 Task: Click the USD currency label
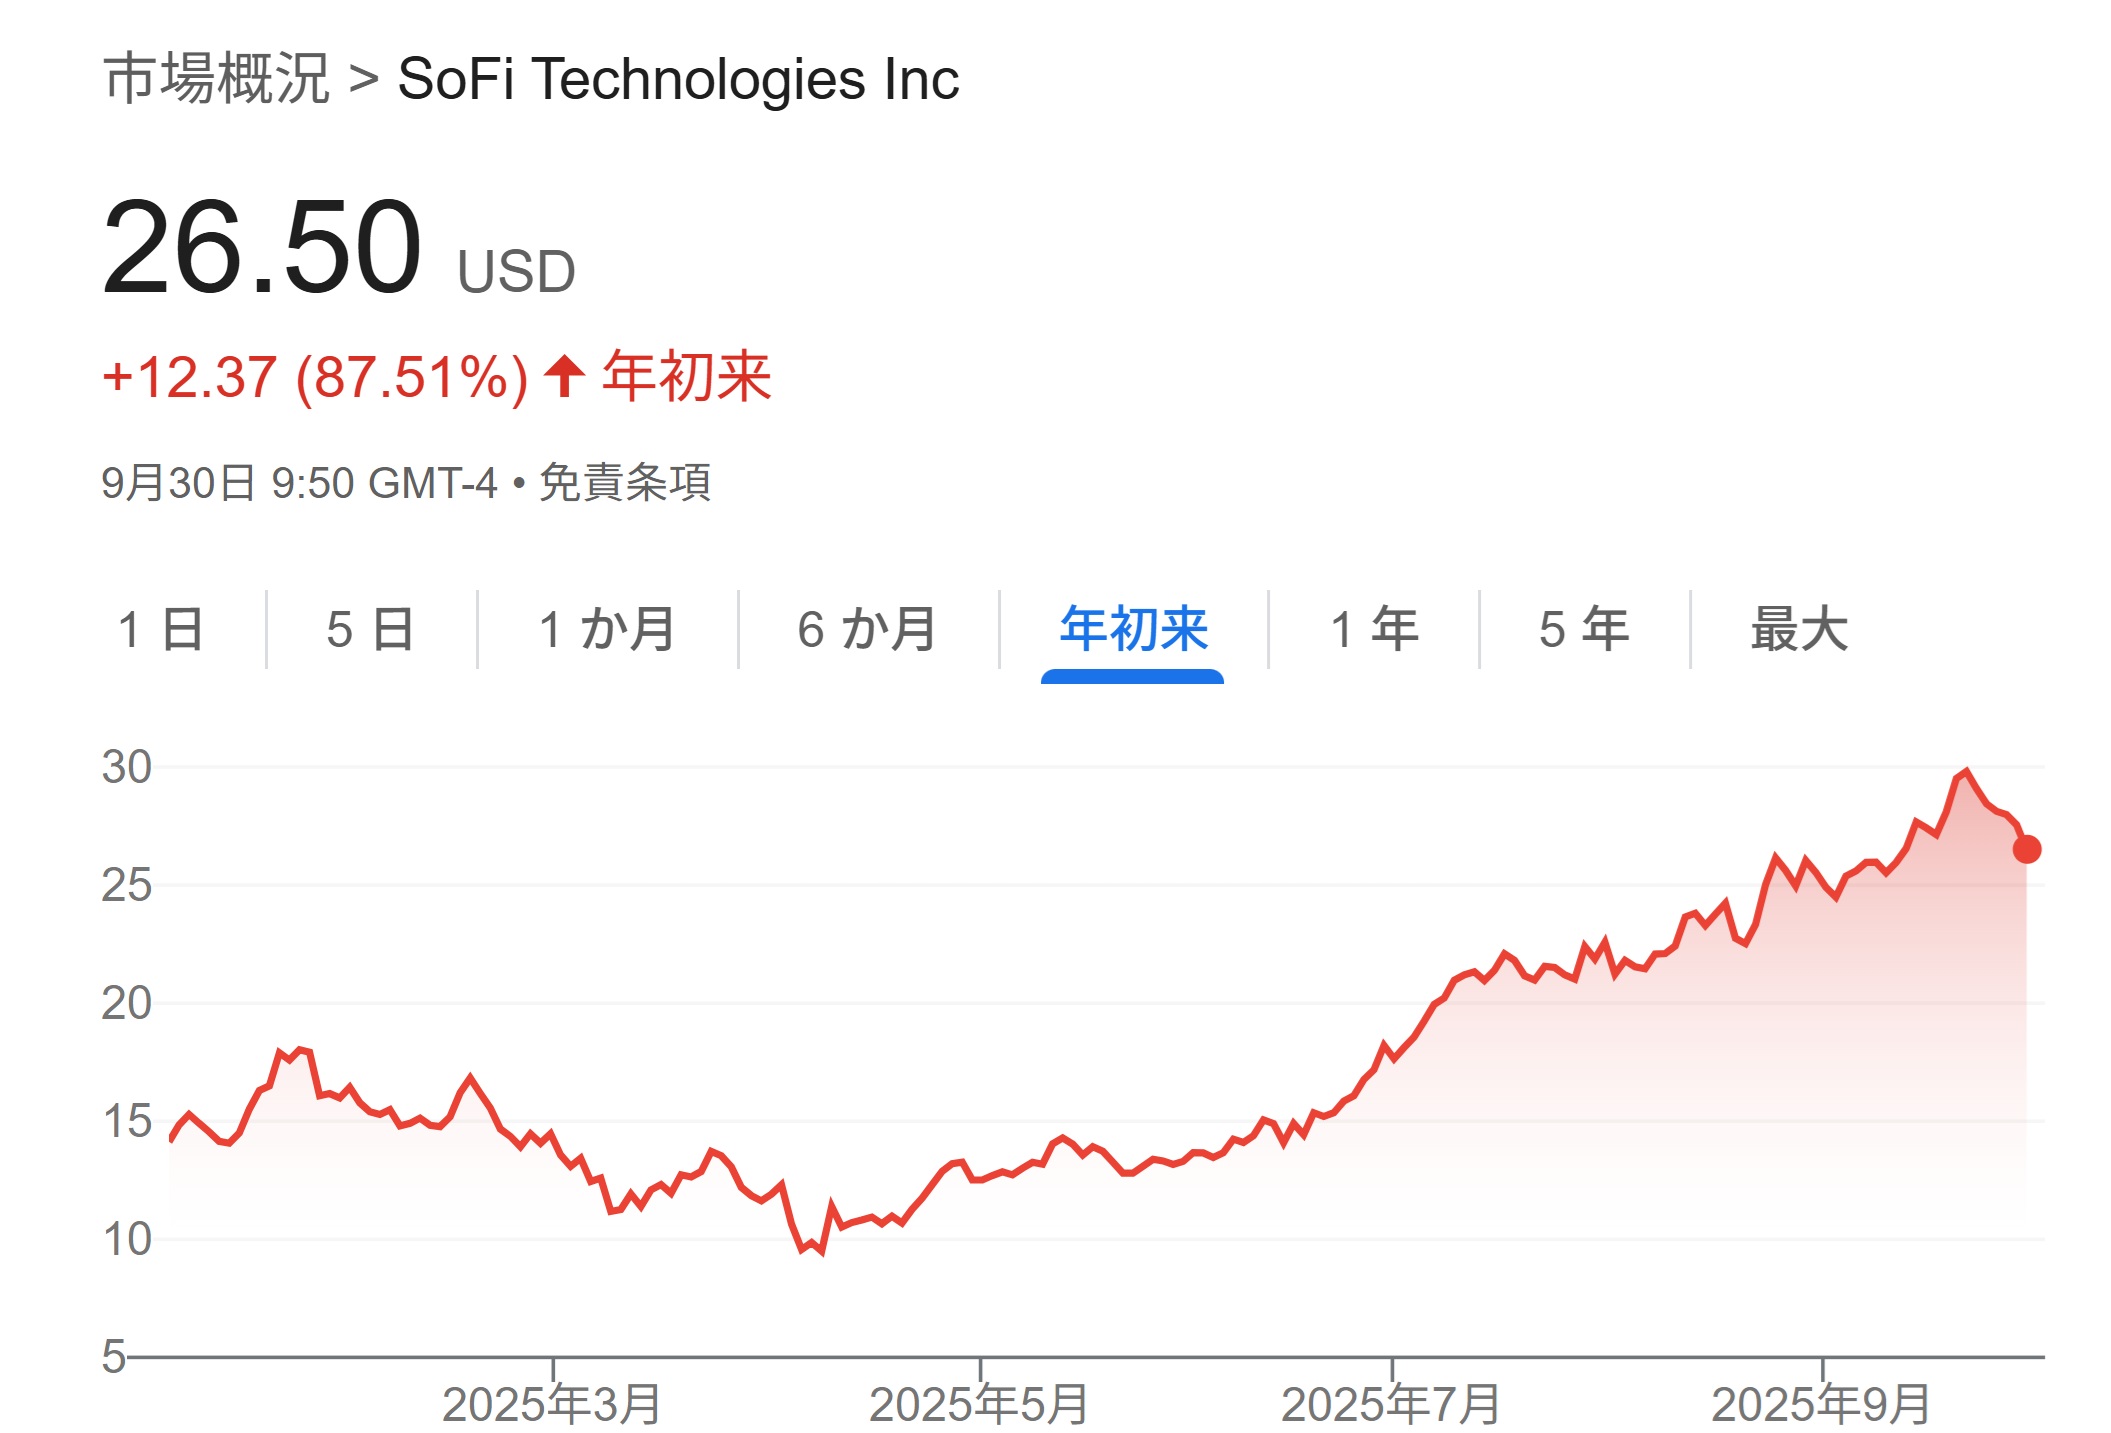click(x=516, y=271)
